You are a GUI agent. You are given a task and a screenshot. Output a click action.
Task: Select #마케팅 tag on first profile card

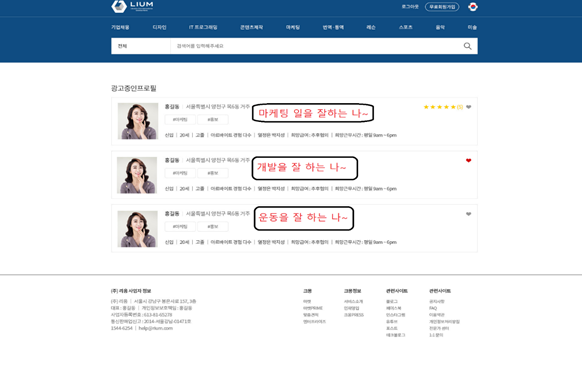180,120
